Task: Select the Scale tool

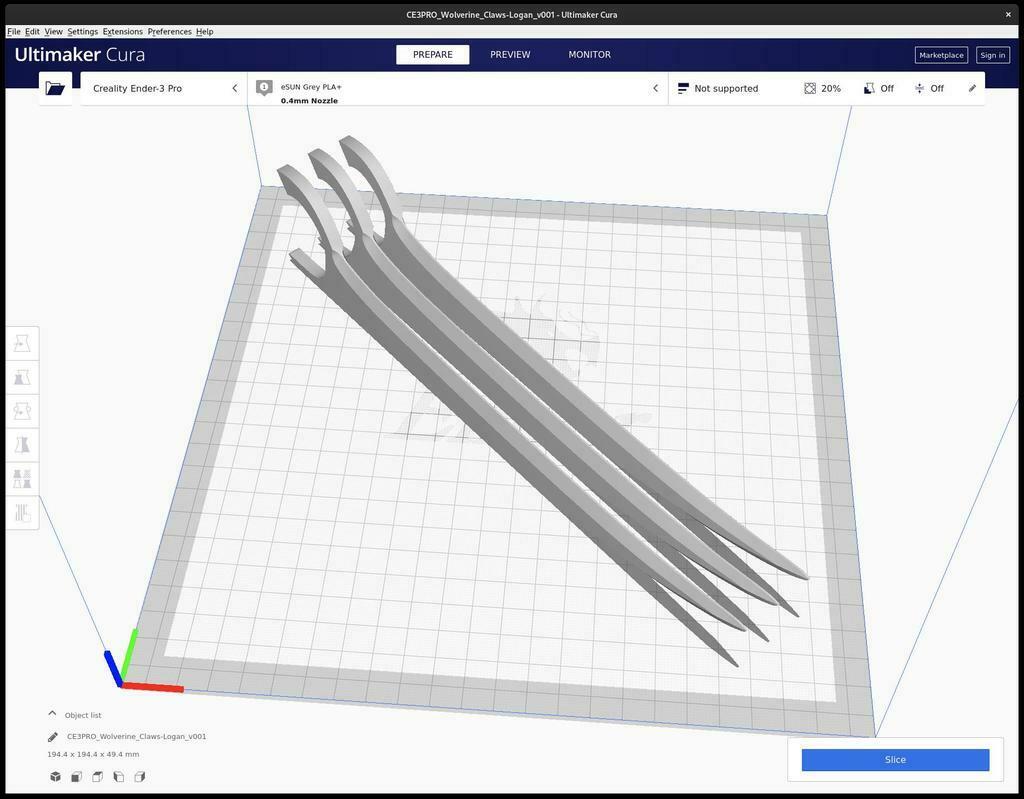Action: point(22,377)
